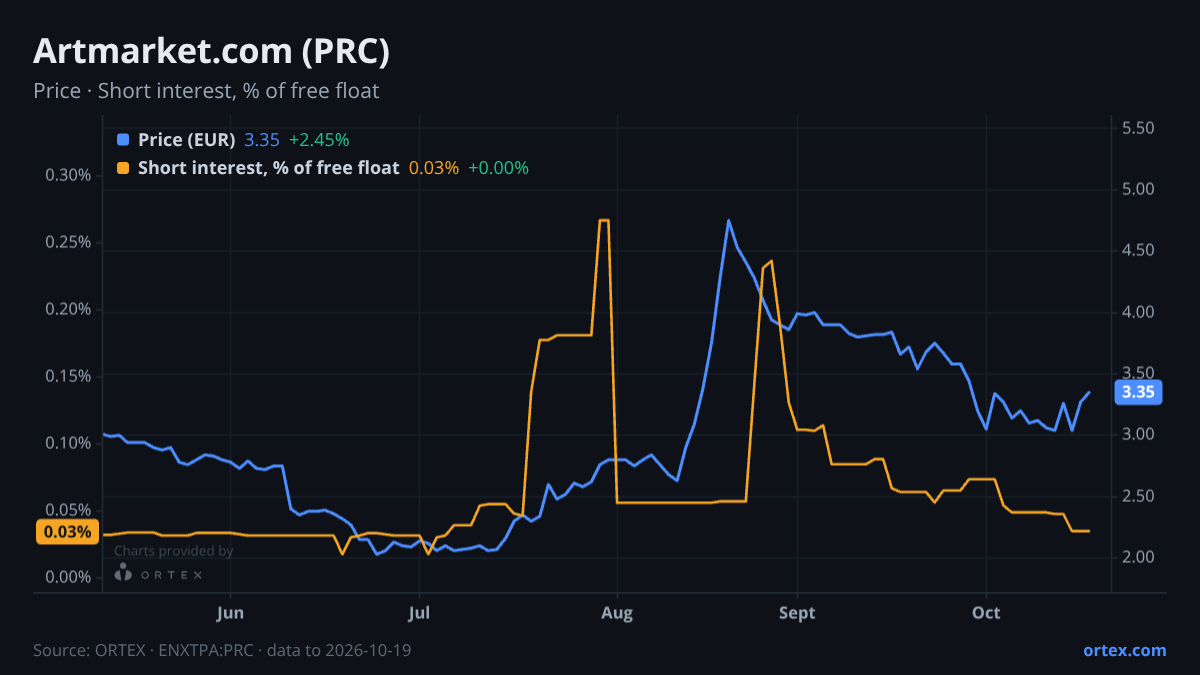Click the 4.00 right axis label
Image resolution: width=1200 pixels, height=675 pixels.
click(1138, 312)
